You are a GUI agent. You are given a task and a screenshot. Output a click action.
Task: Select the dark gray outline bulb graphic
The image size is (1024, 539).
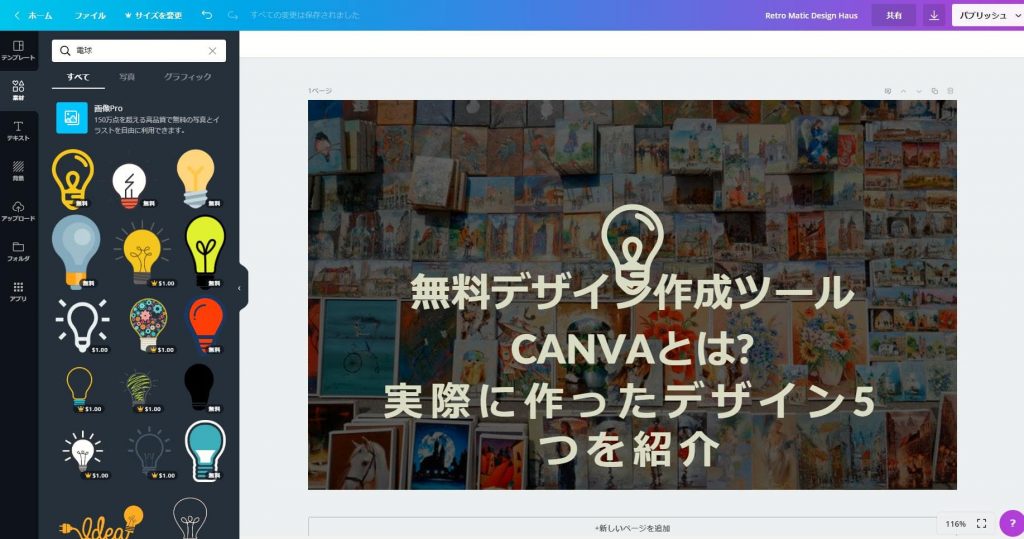click(x=150, y=451)
